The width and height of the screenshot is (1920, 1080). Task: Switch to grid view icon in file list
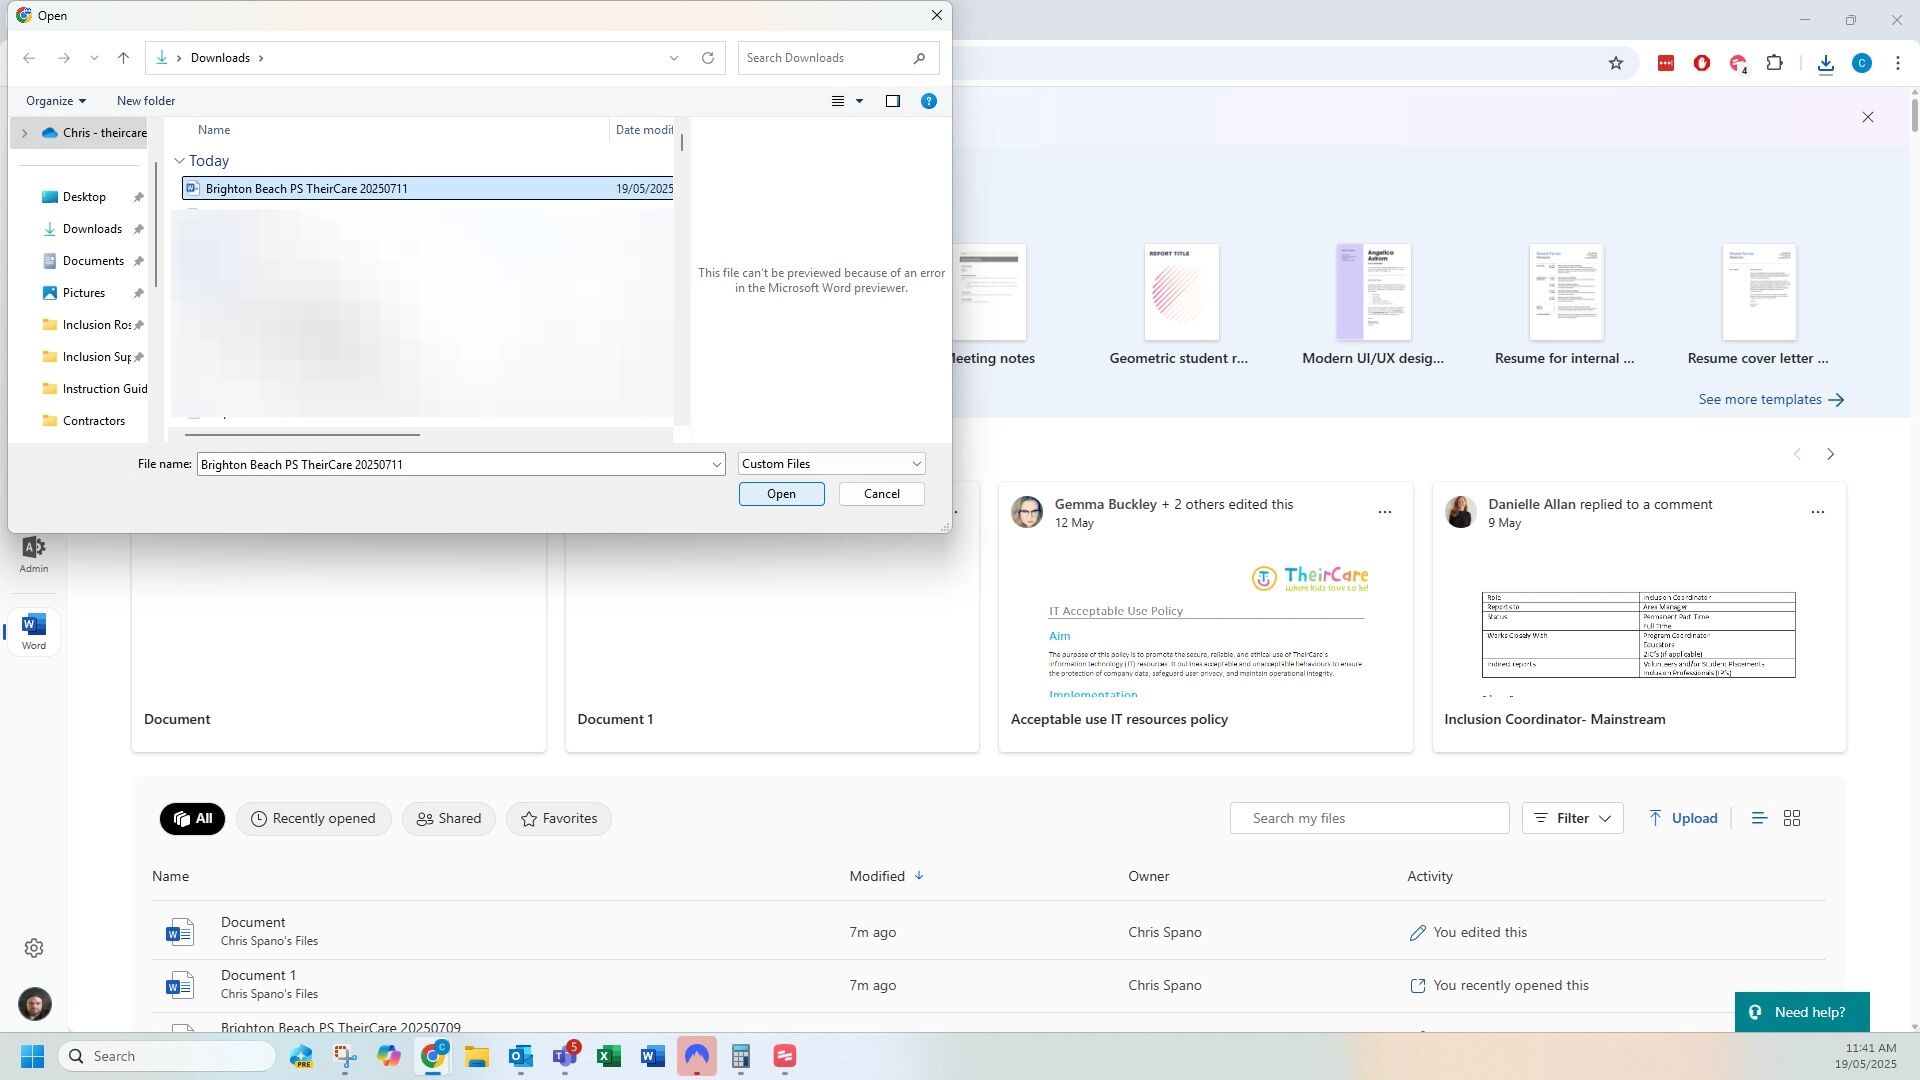pyautogui.click(x=1791, y=818)
